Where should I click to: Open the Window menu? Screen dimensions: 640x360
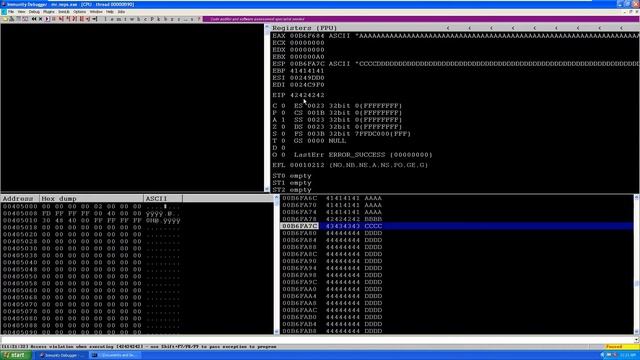coord(96,12)
